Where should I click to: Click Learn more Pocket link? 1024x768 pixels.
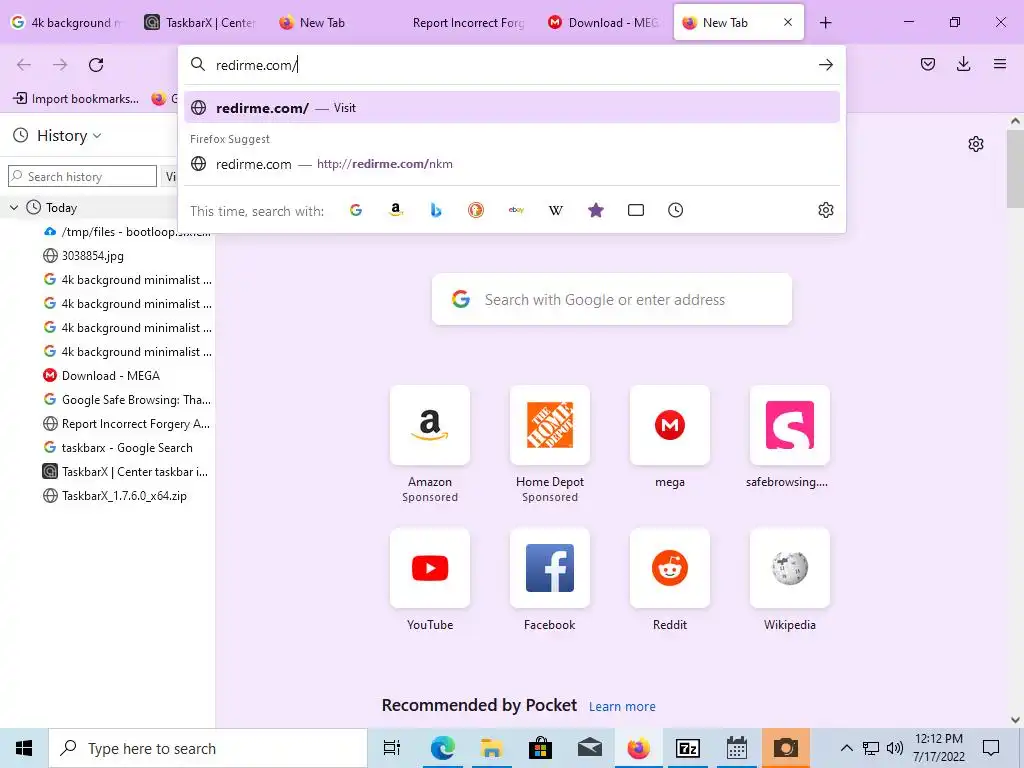(622, 707)
